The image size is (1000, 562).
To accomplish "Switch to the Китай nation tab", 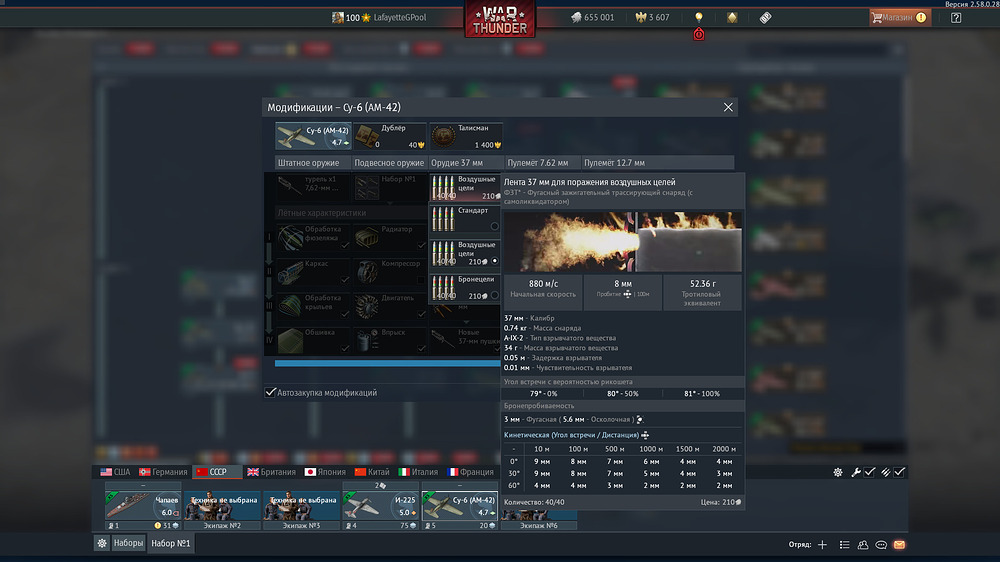I will 372,472.
